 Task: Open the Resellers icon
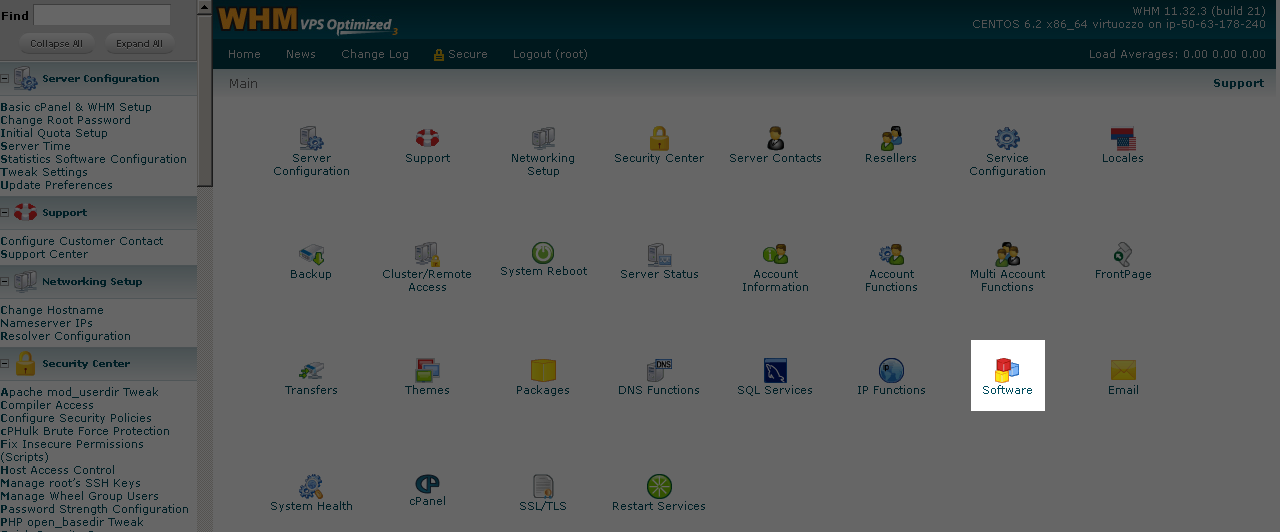891,138
